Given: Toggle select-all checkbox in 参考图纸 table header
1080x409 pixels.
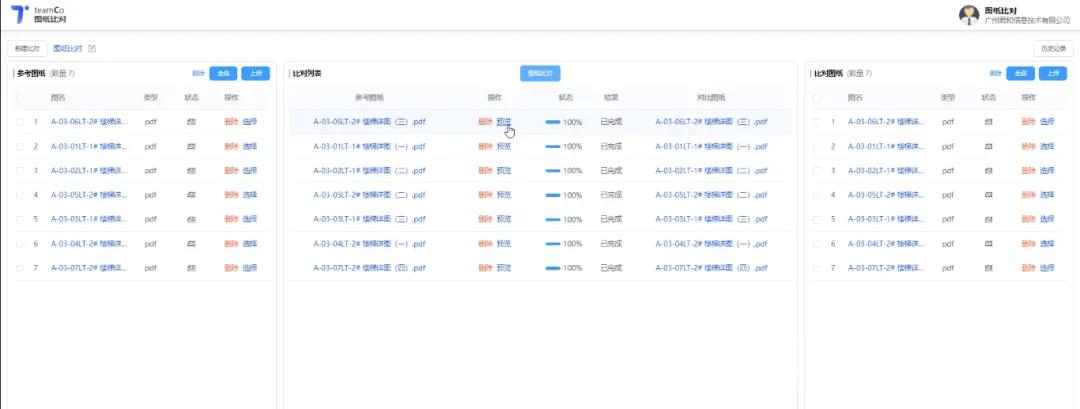Looking at the screenshot, I should 20,98.
